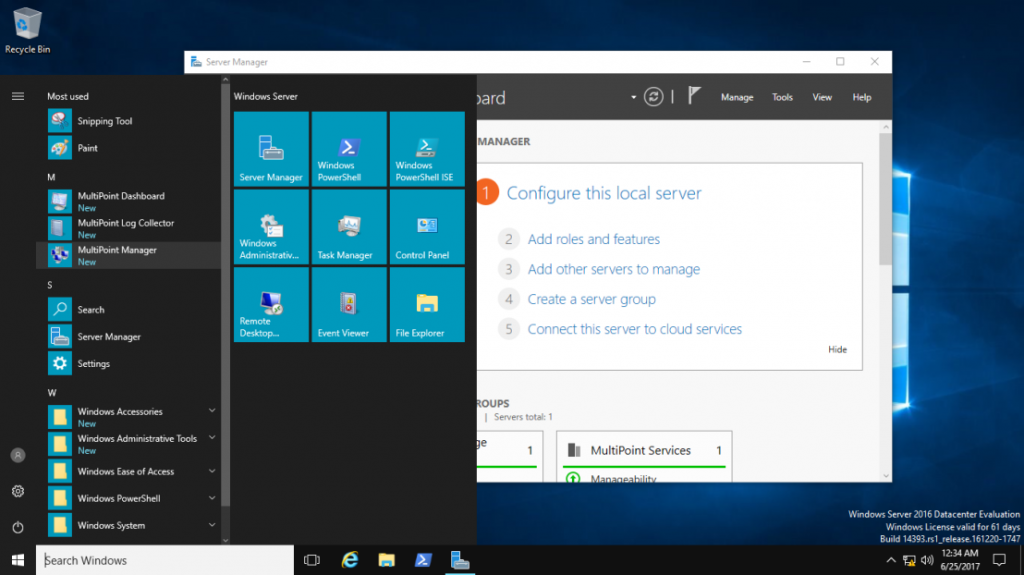The width and height of the screenshot is (1024, 575).
Task: Click the Start menu hamburger icon
Action: (x=18, y=96)
